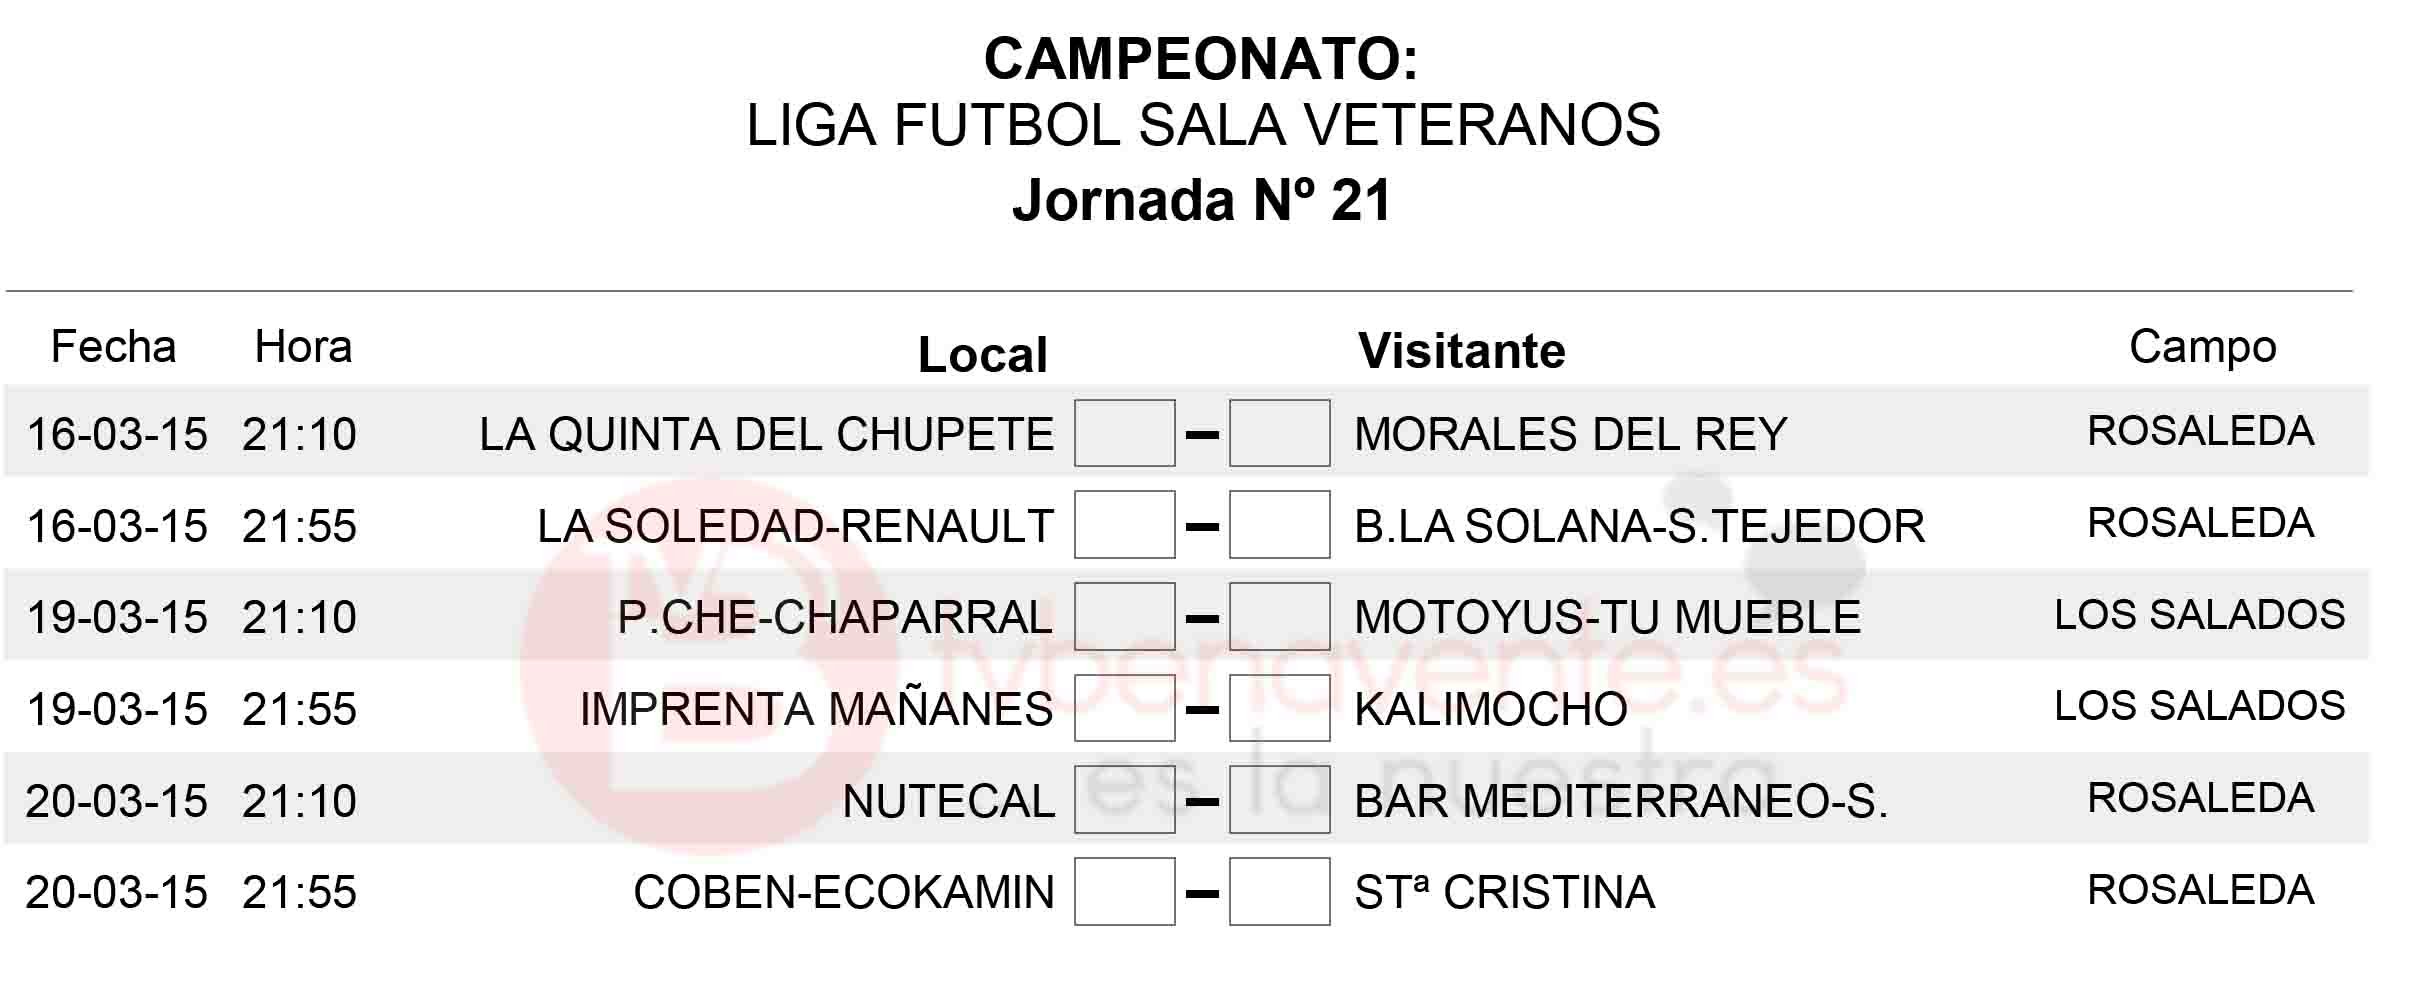
Task: Click the visitor score box for MOTOYUS-TU MUEBLE
Action: click(1279, 616)
